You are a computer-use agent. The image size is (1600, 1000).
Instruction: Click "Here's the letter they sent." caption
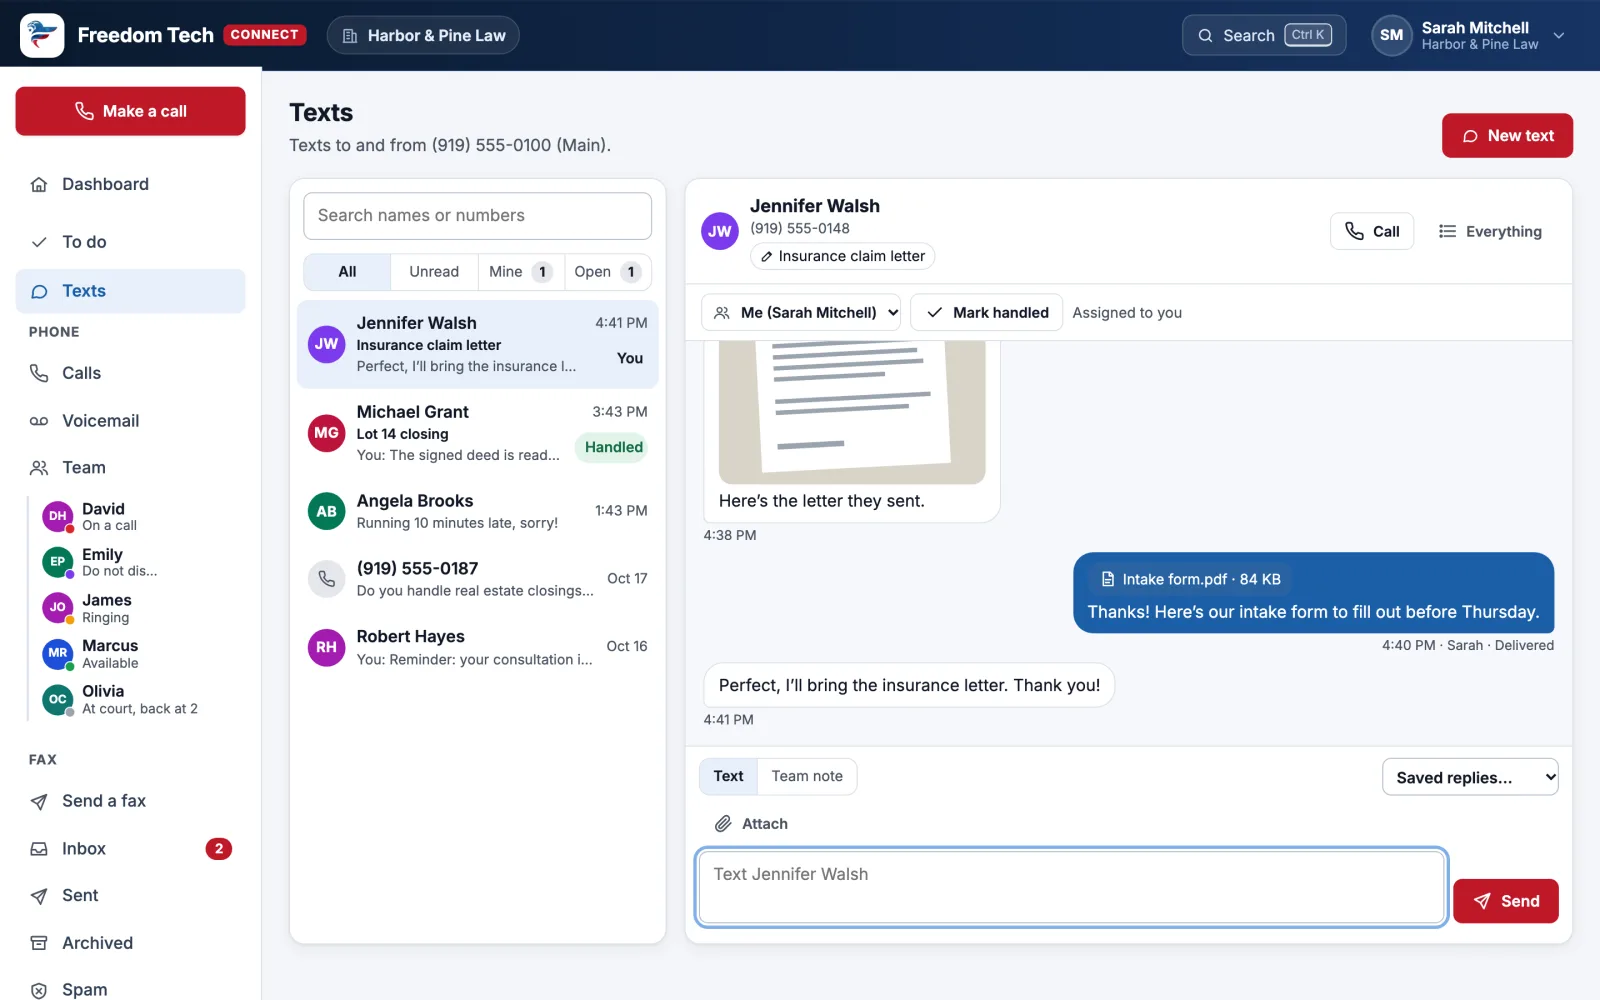tap(822, 501)
